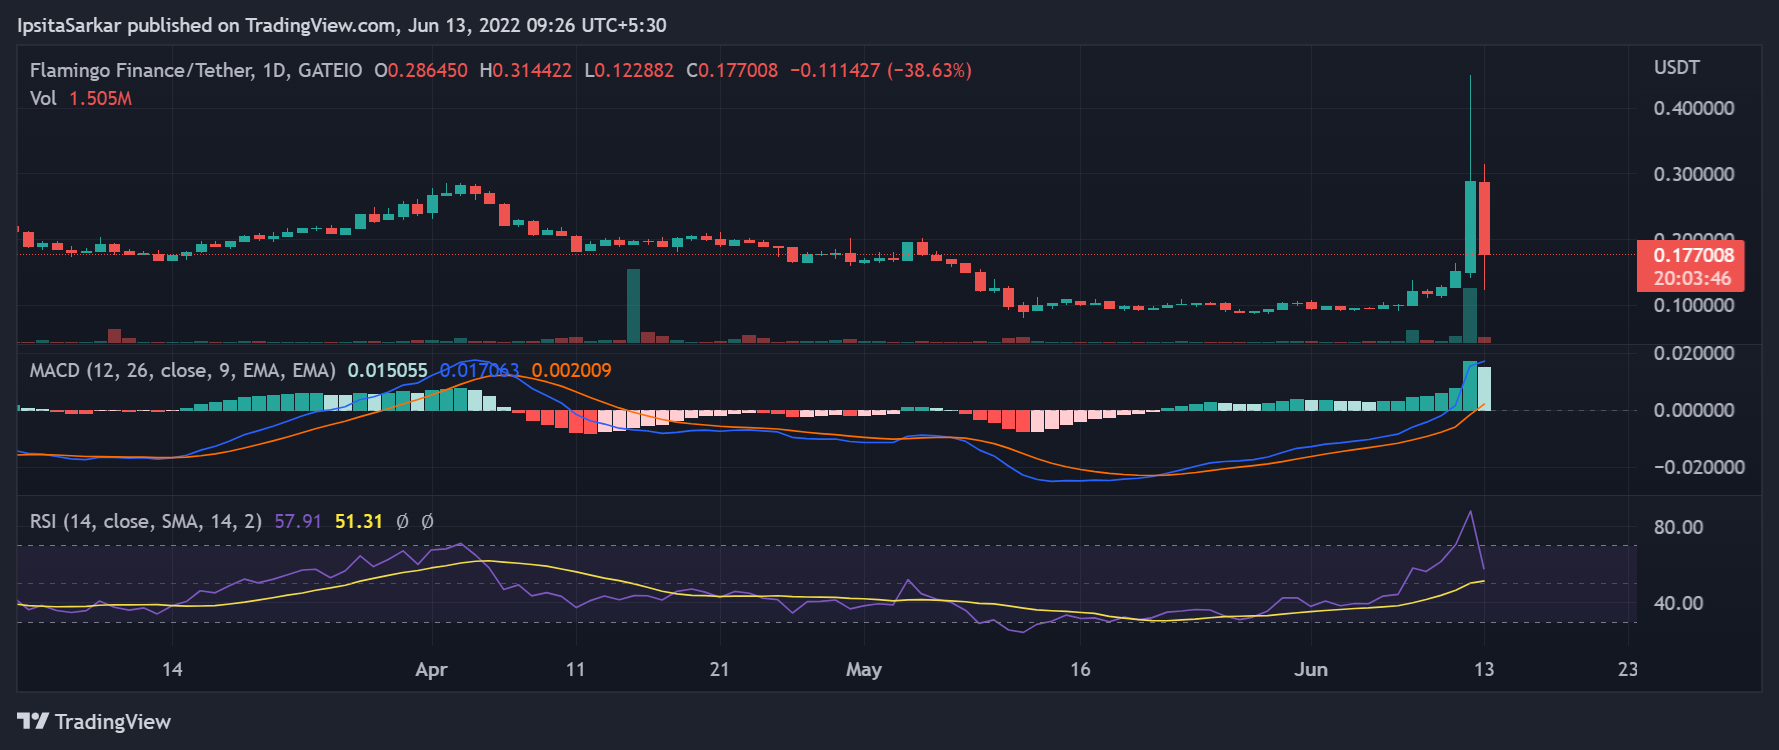Click the 0.020000 MACD axis label
Image resolution: width=1779 pixels, height=750 pixels.
1694,353
